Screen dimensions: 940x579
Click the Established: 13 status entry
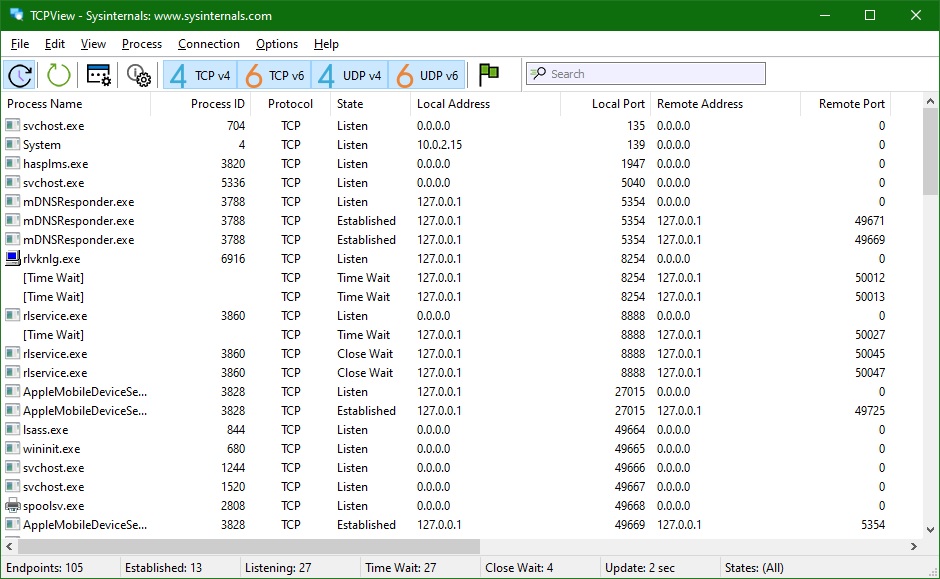point(163,568)
